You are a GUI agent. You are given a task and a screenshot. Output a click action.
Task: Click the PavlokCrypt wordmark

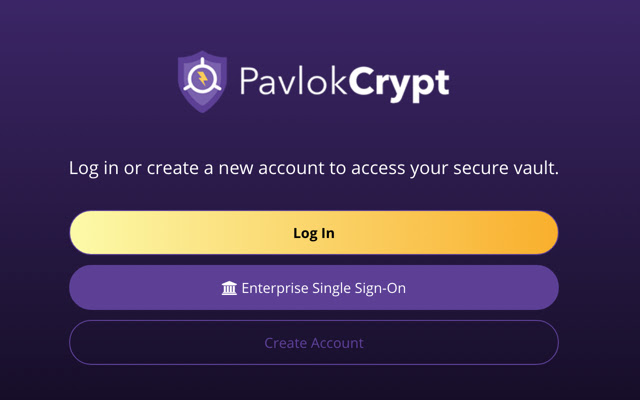click(343, 82)
